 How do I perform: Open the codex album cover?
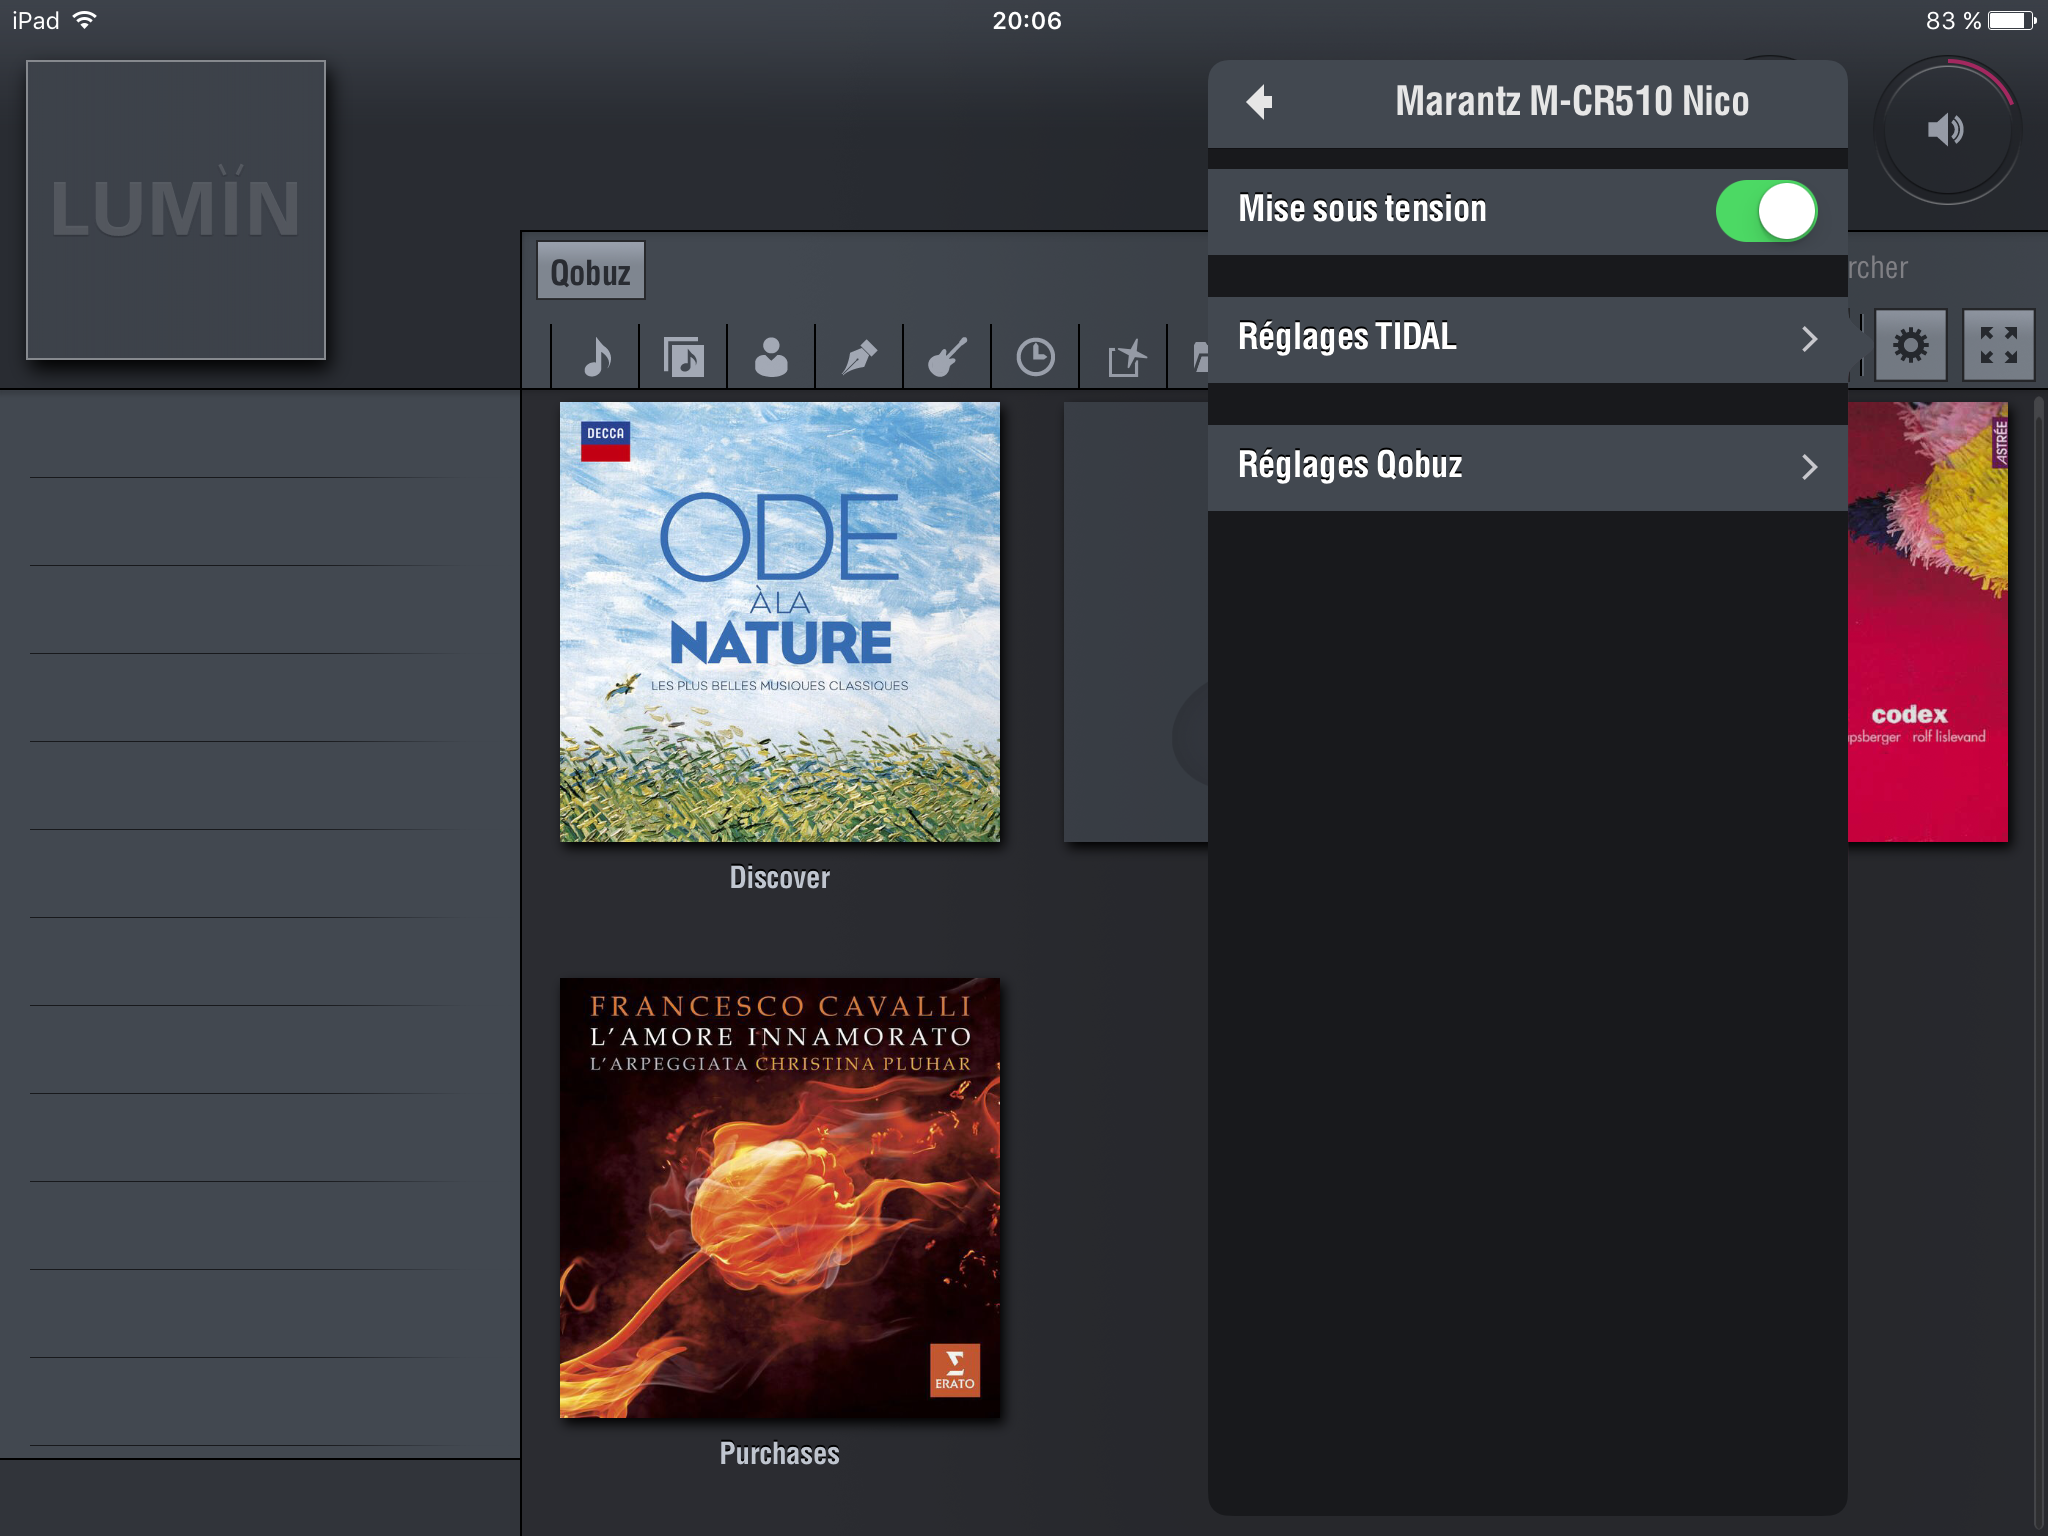coord(1927,622)
